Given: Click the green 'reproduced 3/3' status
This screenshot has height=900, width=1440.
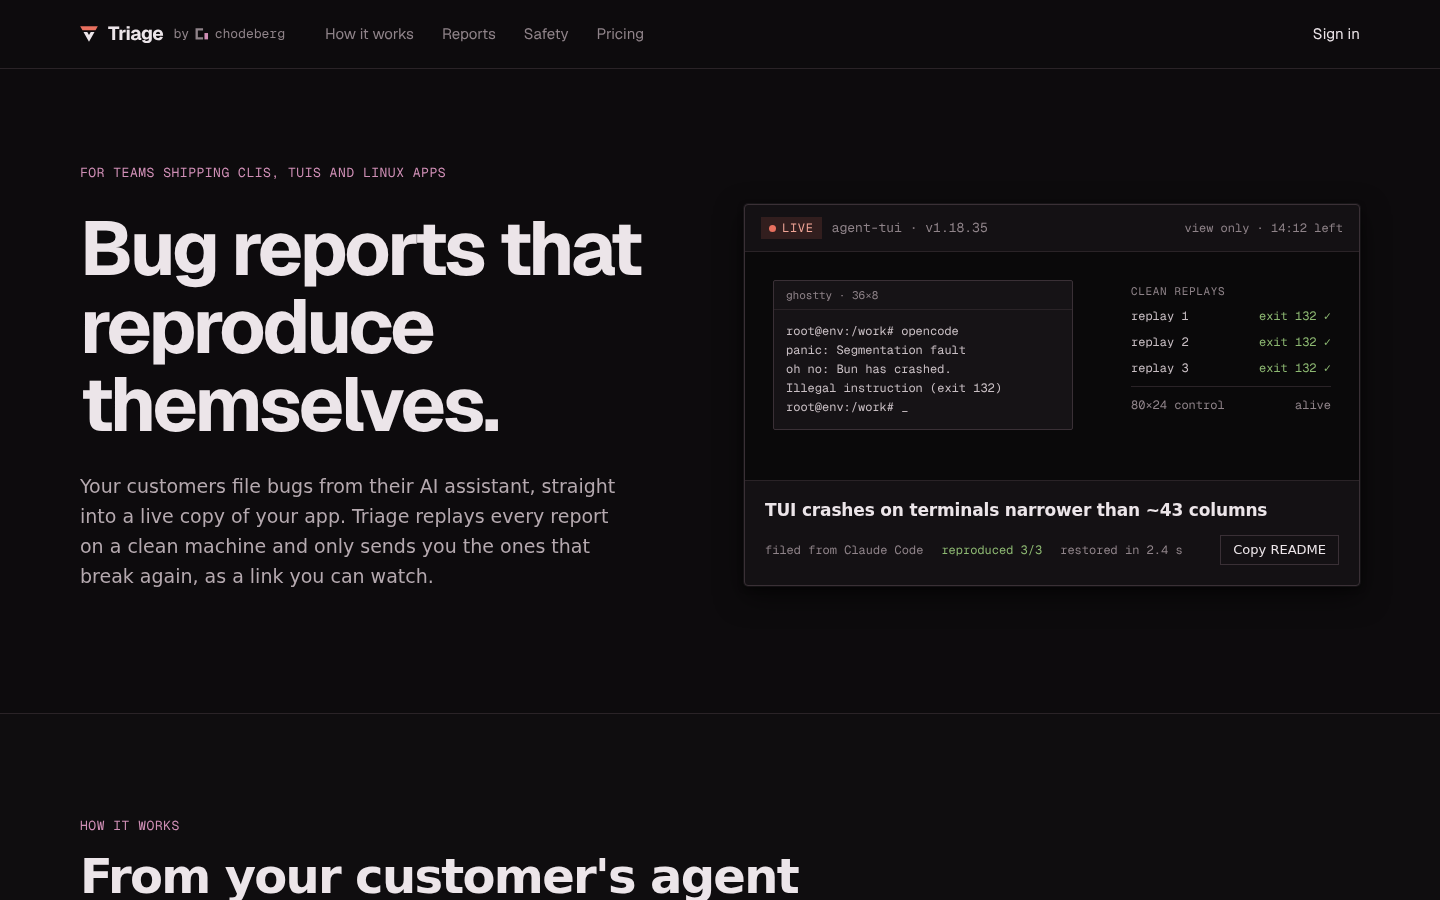Looking at the screenshot, I should [992, 550].
